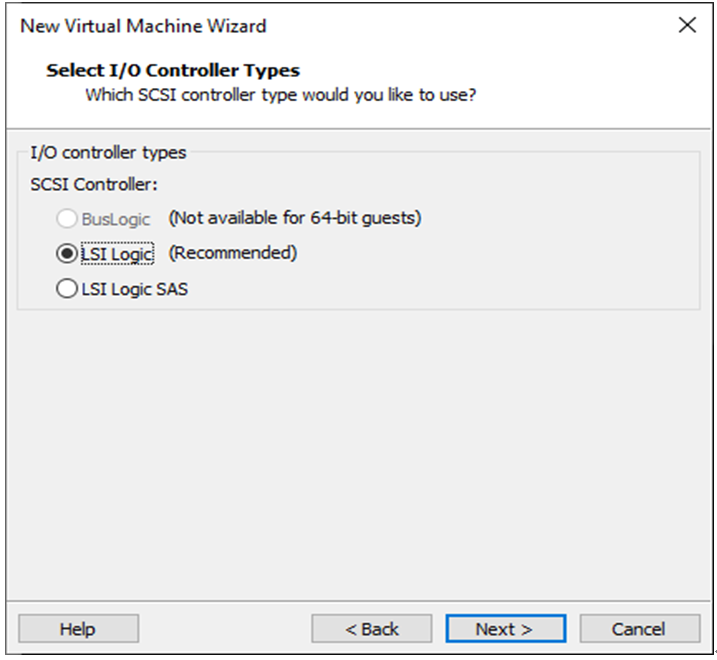Click the "Select I/O Controller Types" heading
The image size is (717, 660).
pos(173,71)
